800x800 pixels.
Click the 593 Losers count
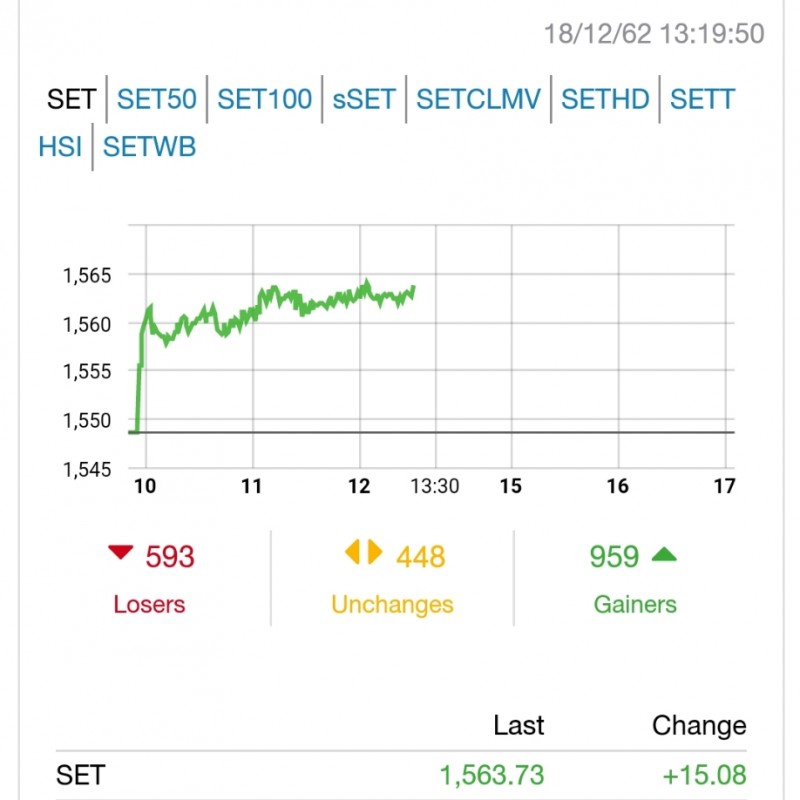(170, 557)
